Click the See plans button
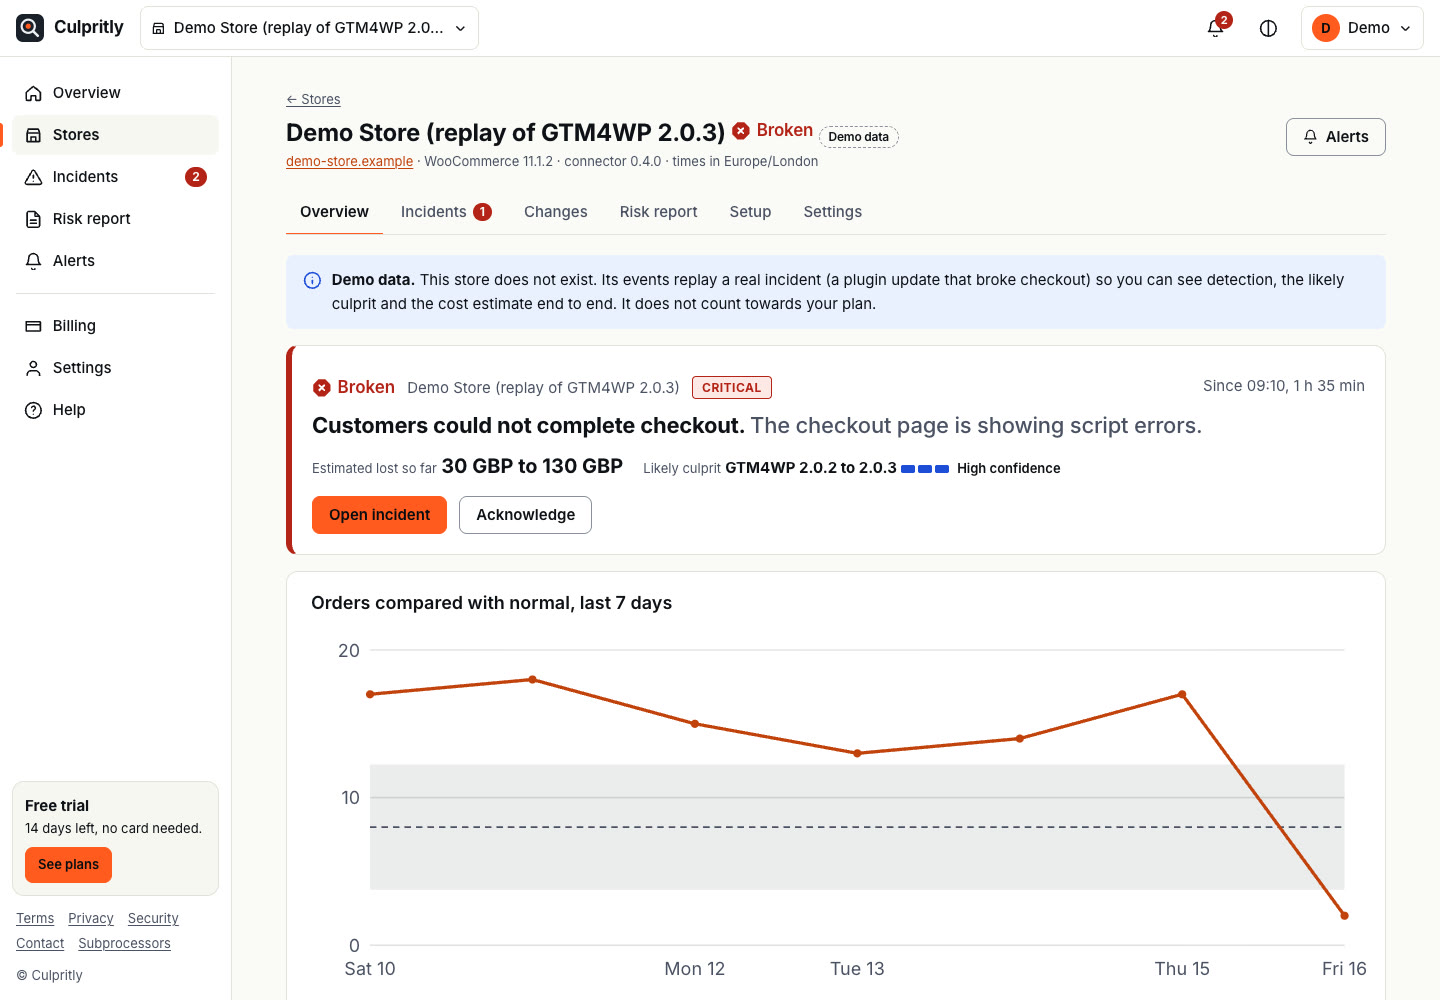This screenshot has height=1000, width=1440. tap(68, 865)
